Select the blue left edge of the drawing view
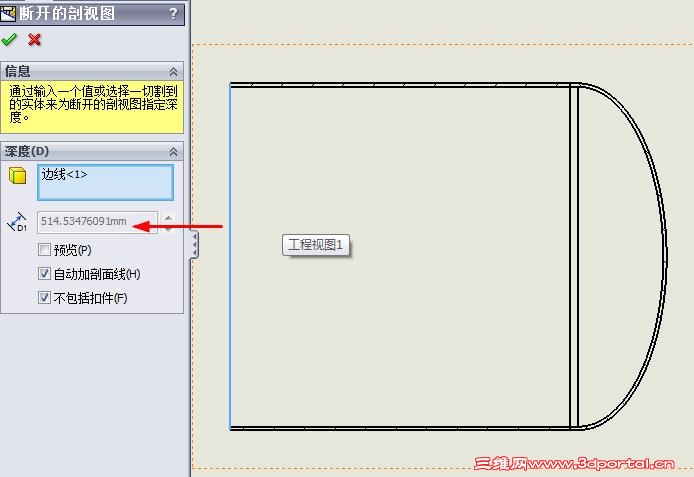694x477 pixels. [231, 257]
